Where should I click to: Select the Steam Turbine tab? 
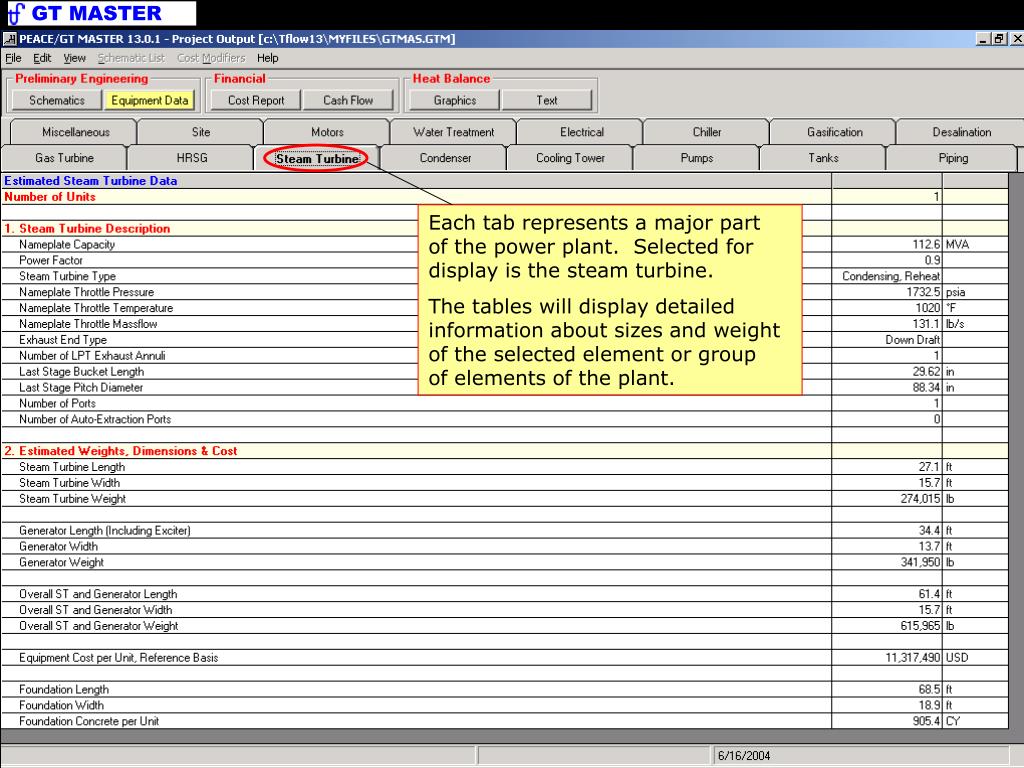(x=317, y=159)
